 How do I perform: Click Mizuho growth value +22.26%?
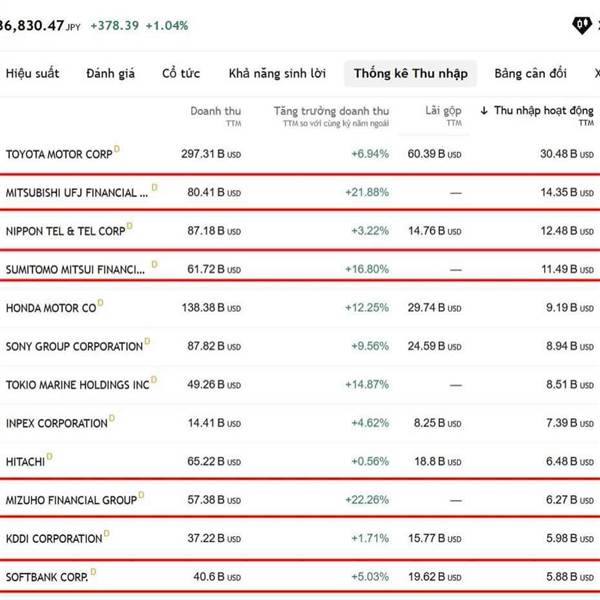pyautogui.click(x=367, y=500)
